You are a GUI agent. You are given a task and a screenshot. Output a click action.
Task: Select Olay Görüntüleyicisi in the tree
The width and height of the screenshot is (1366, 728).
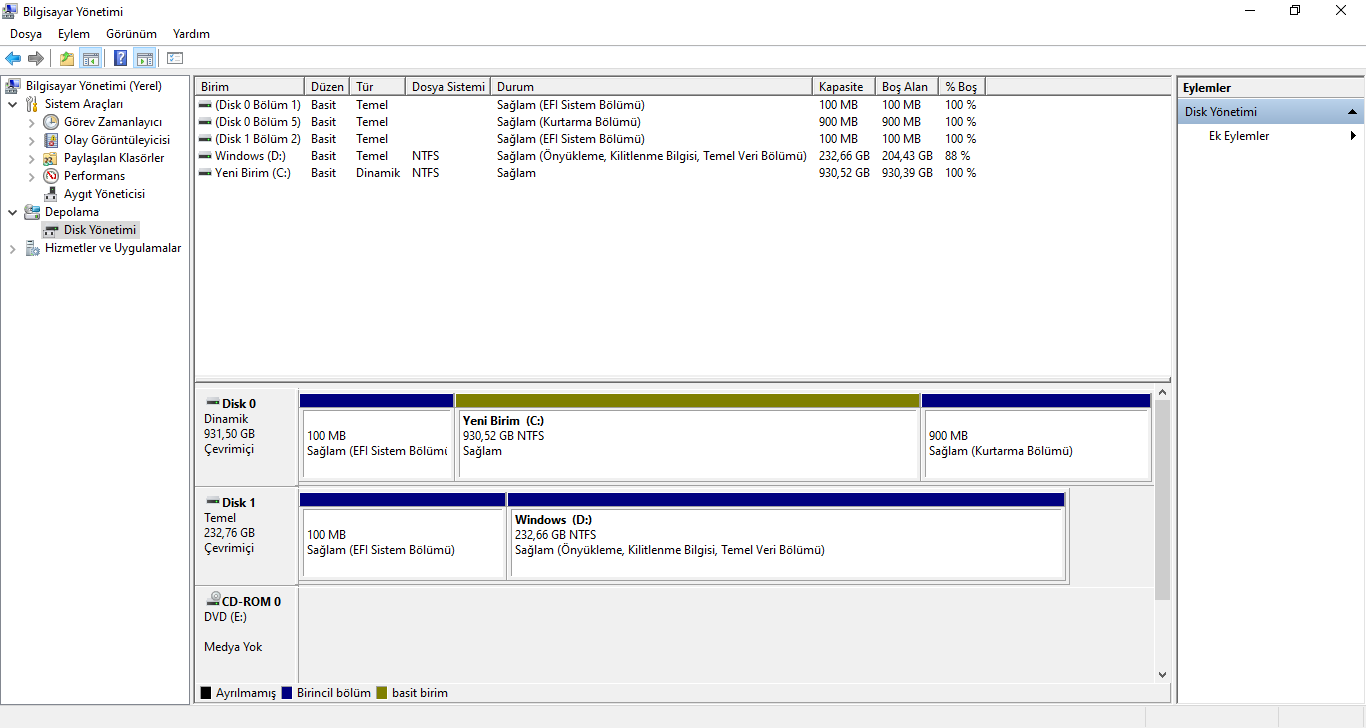click(116, 140)
